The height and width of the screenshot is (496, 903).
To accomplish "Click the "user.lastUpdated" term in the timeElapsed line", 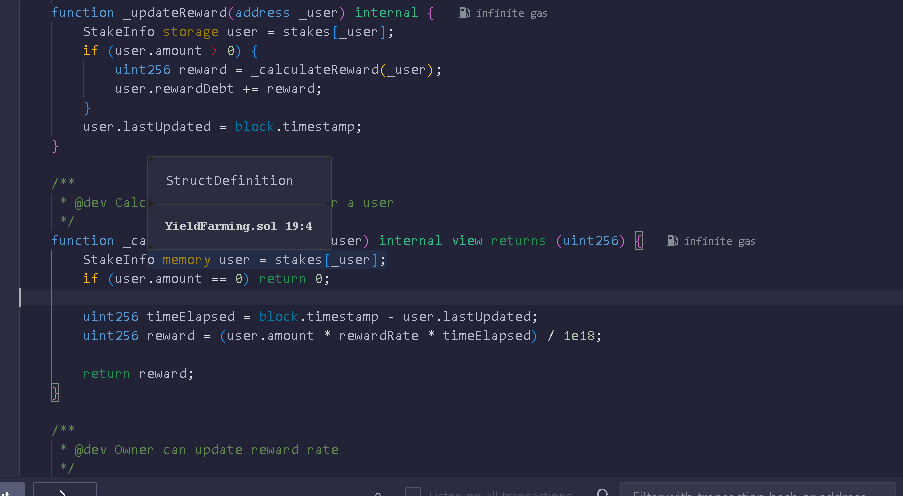I will click(466, 317).
